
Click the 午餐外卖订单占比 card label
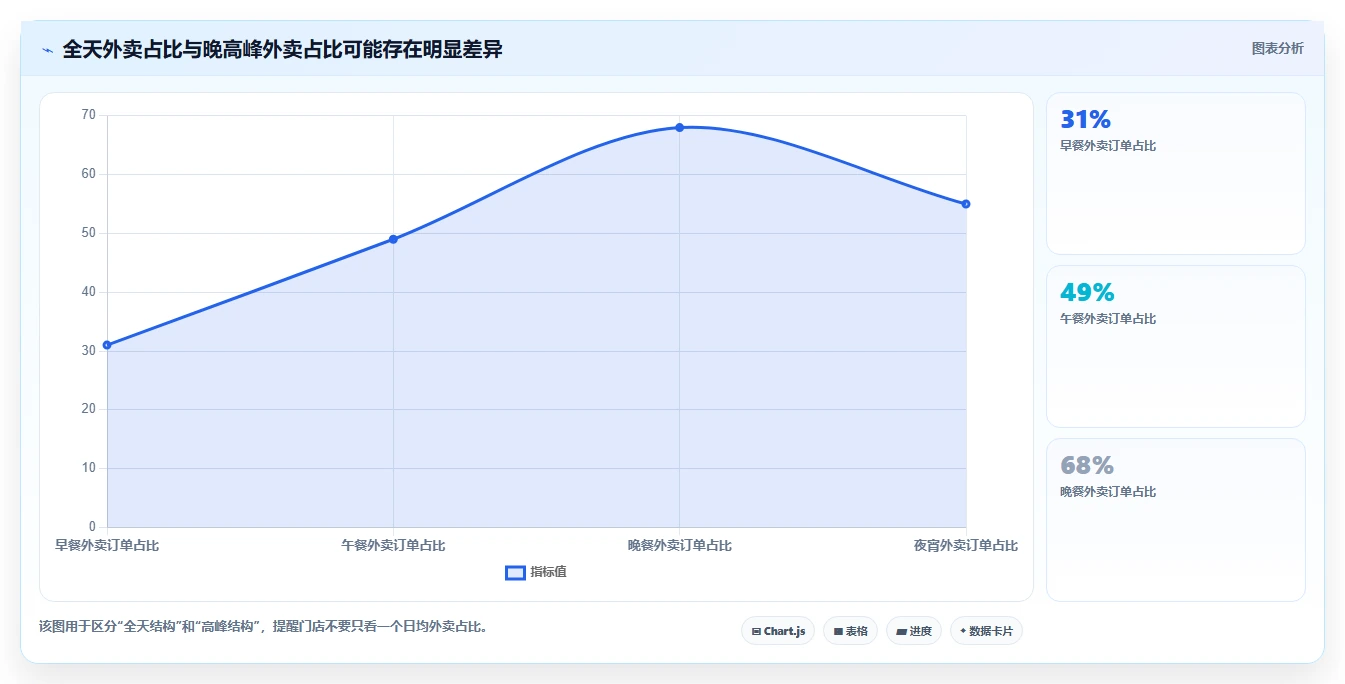pos(1108,319)
